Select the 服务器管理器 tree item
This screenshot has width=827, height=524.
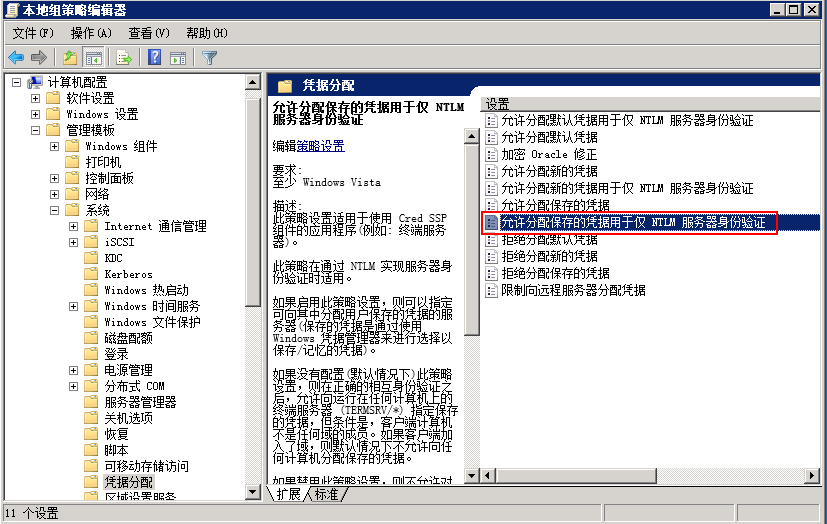pos(140,402)
